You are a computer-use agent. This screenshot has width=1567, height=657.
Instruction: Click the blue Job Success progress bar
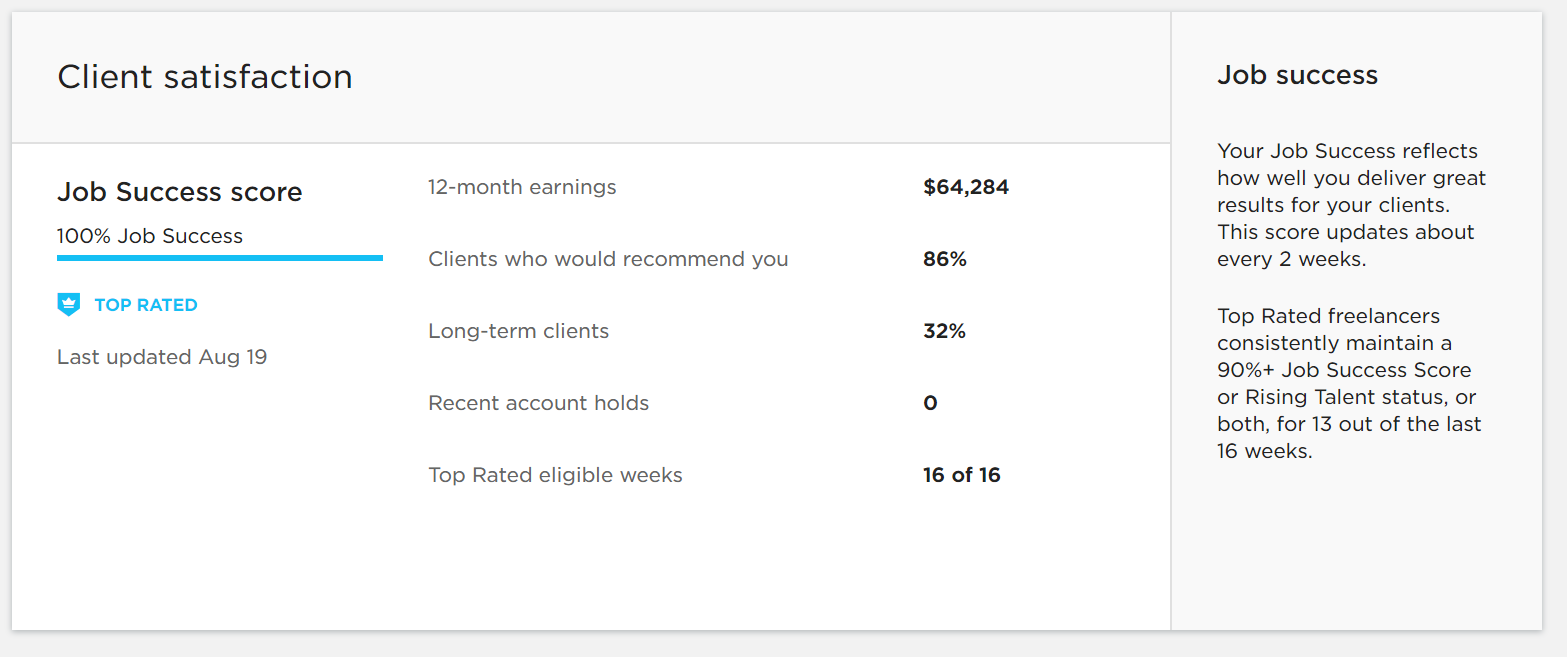220,258
